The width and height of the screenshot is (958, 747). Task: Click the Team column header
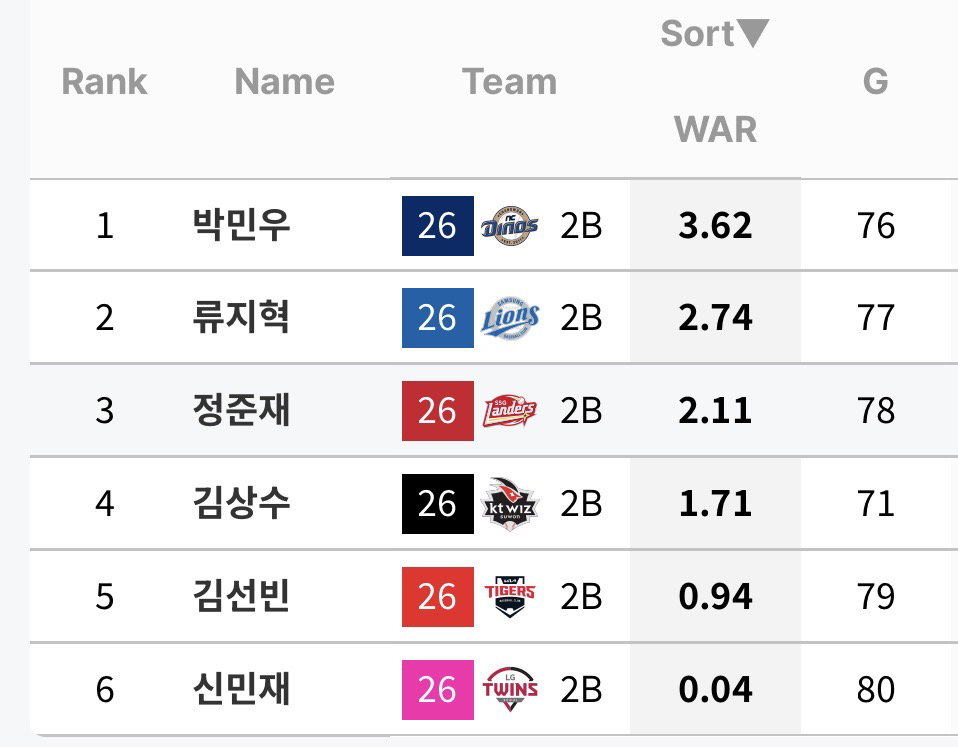tap(510, 81)
